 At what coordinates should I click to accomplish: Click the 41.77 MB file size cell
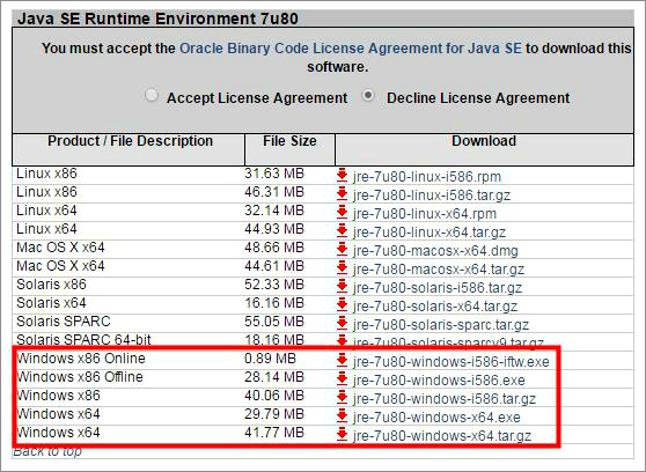tap(274, 432)
